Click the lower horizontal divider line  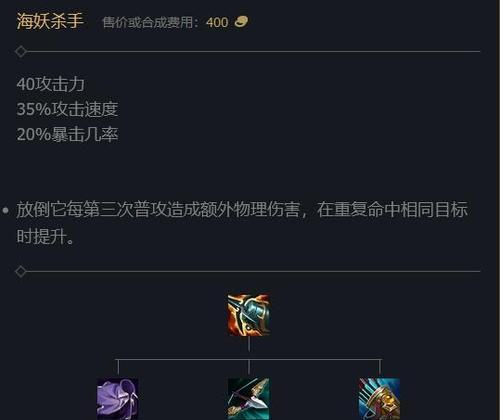click(x=253, y=271)
